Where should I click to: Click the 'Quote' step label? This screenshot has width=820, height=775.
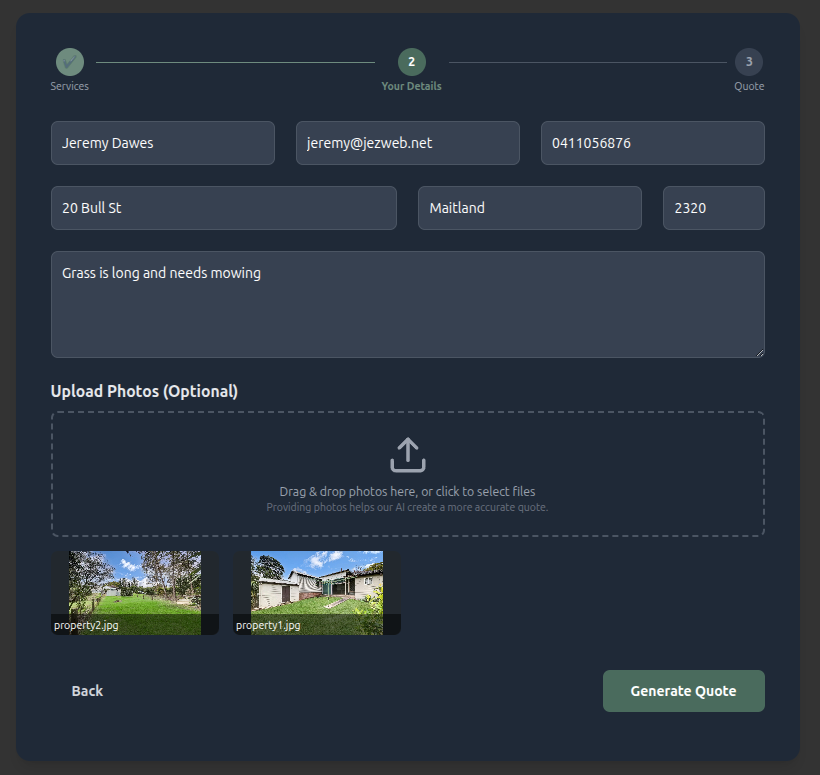coord(748,86)
